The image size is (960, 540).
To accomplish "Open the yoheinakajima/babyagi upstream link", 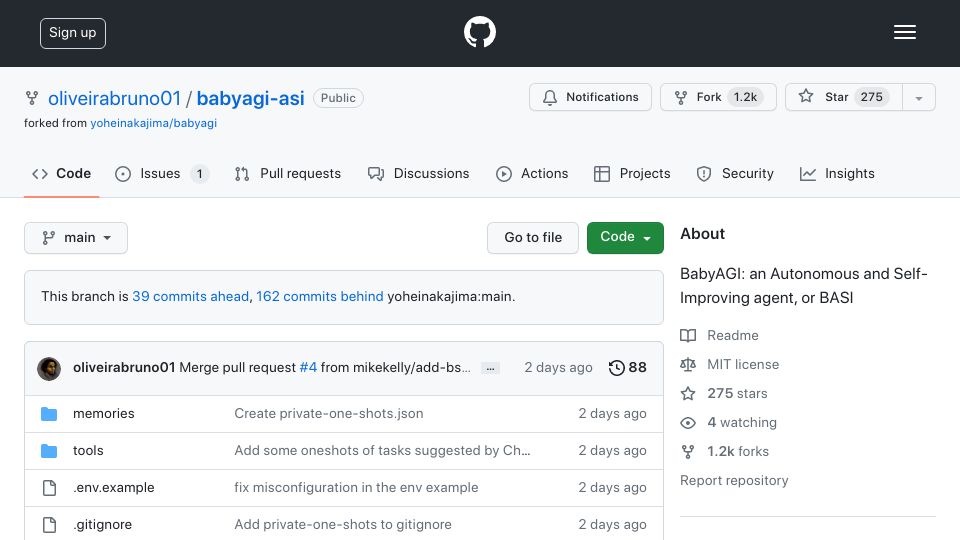I will 154,123.
